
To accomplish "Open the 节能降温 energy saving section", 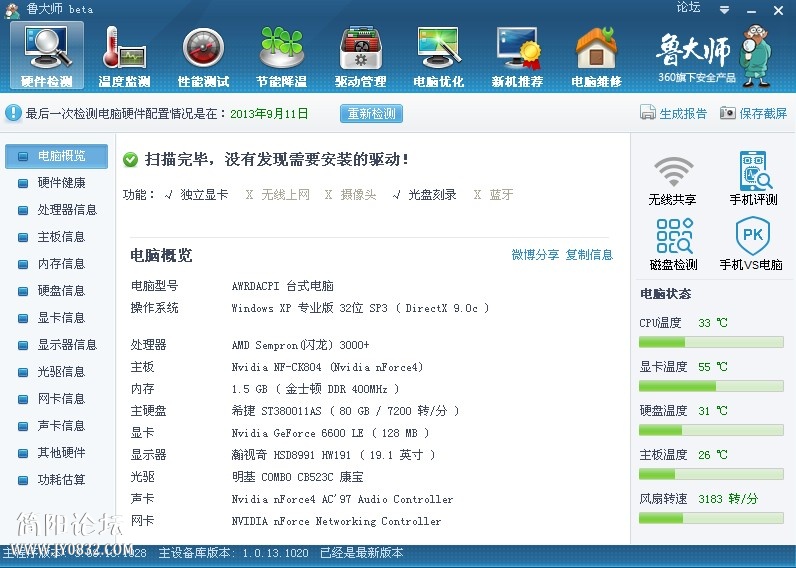I will pyautogui.click(x=282, y=56).
